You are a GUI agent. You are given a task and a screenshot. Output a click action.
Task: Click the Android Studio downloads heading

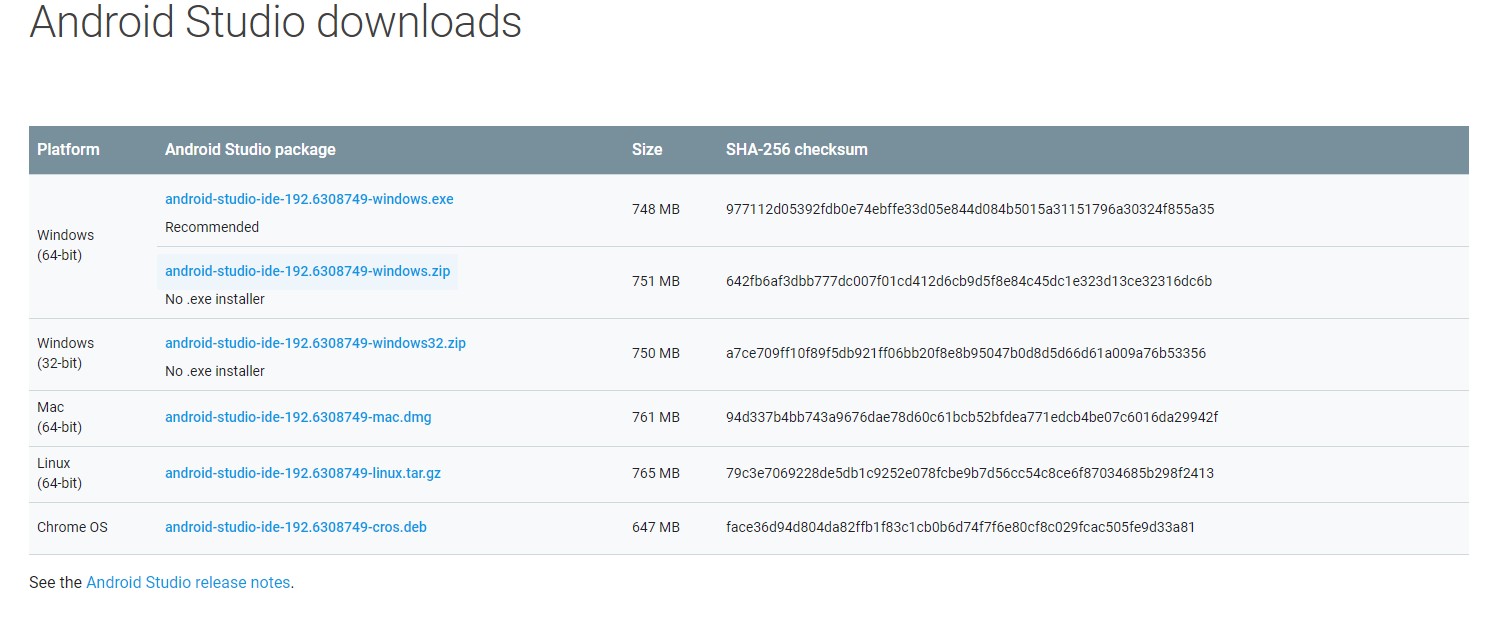click(x=275, y=21)
